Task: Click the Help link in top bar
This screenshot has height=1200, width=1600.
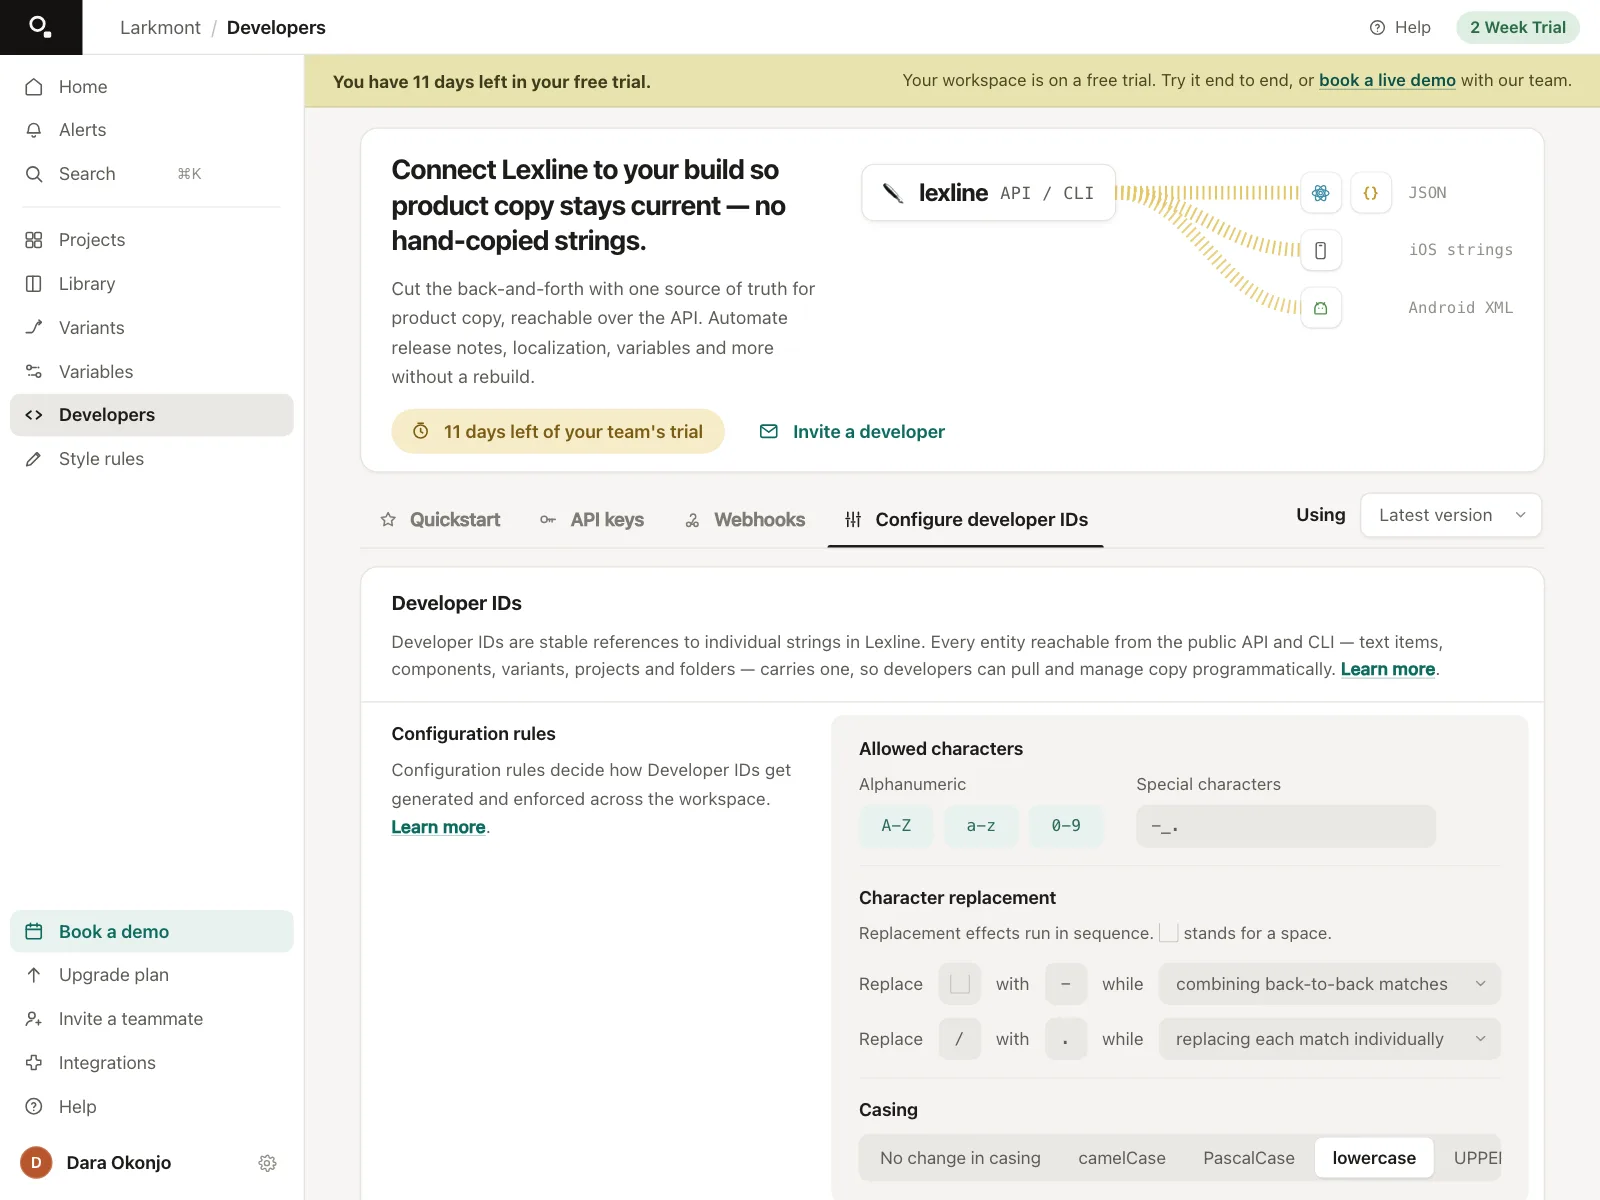Action: coord(1400,28)
